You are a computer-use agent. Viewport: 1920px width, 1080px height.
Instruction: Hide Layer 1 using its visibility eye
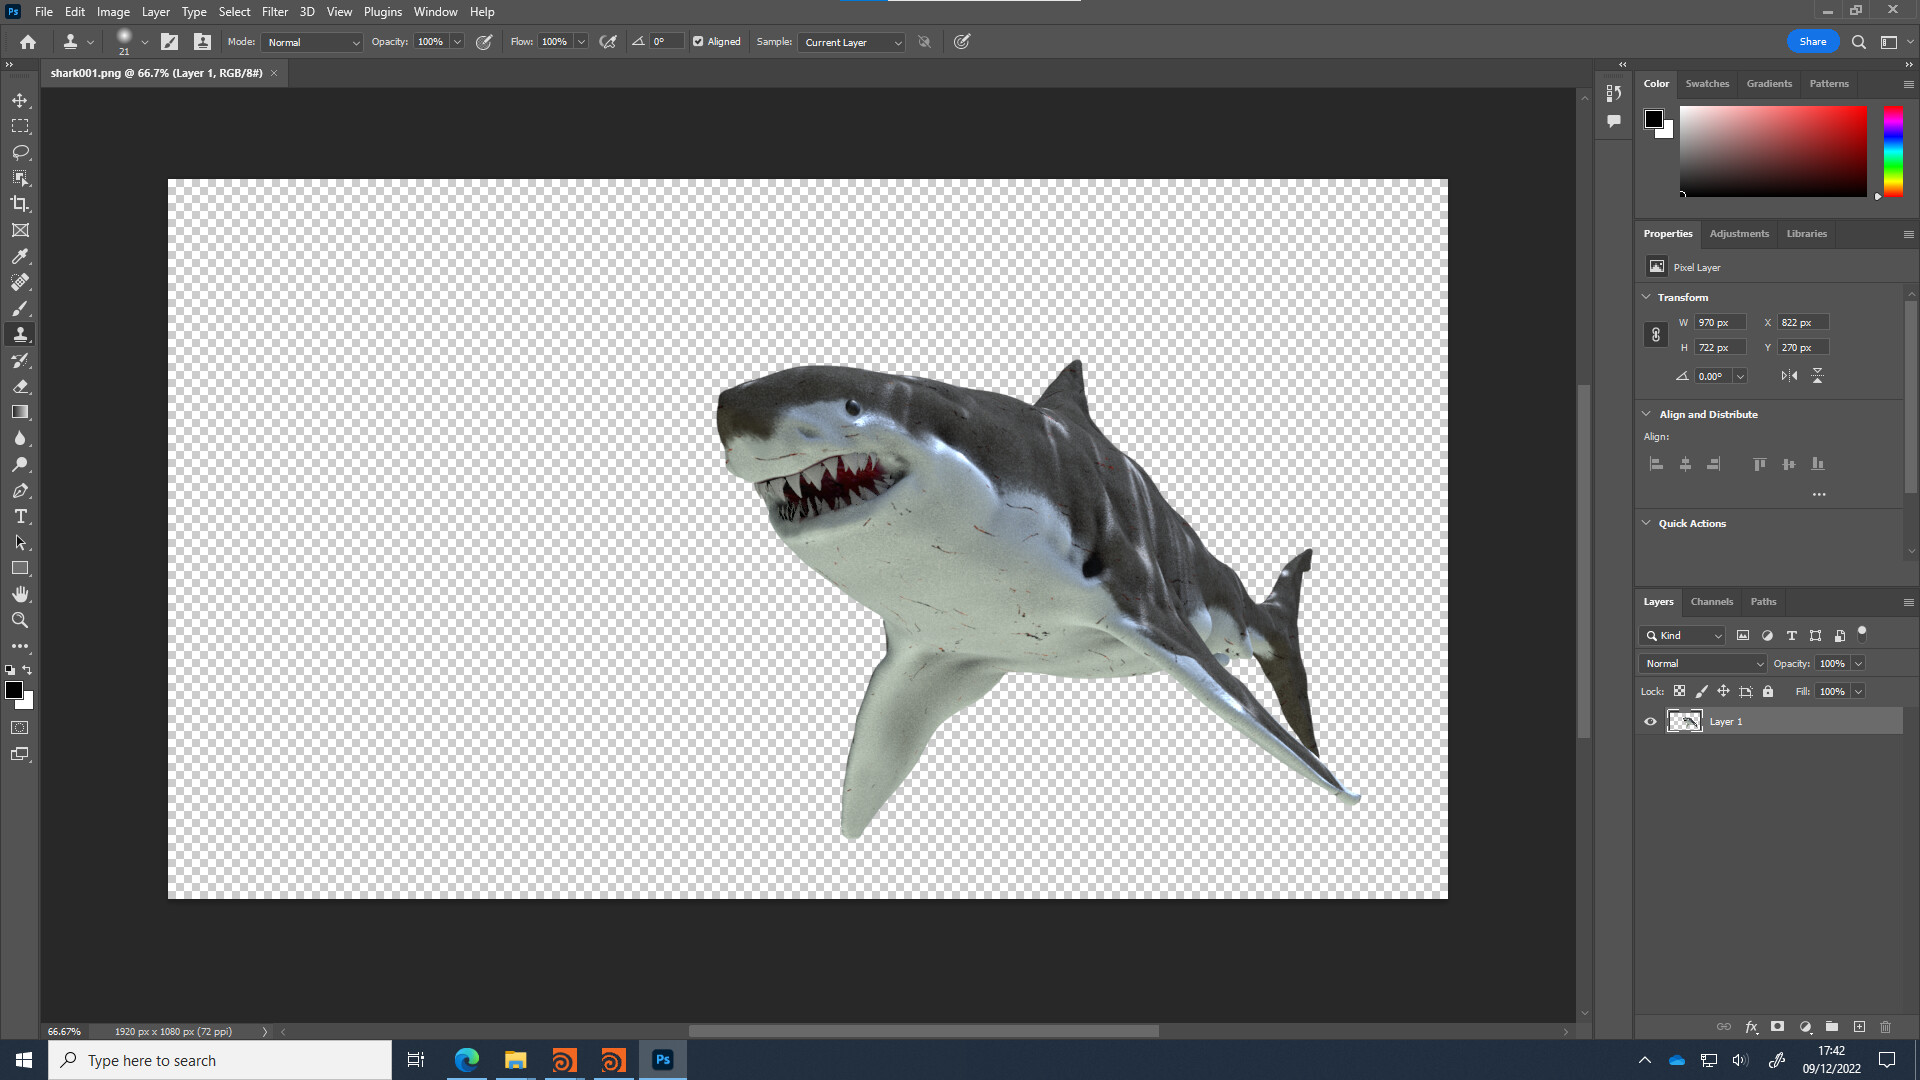pyautogui.click(x=1651, y=721)
